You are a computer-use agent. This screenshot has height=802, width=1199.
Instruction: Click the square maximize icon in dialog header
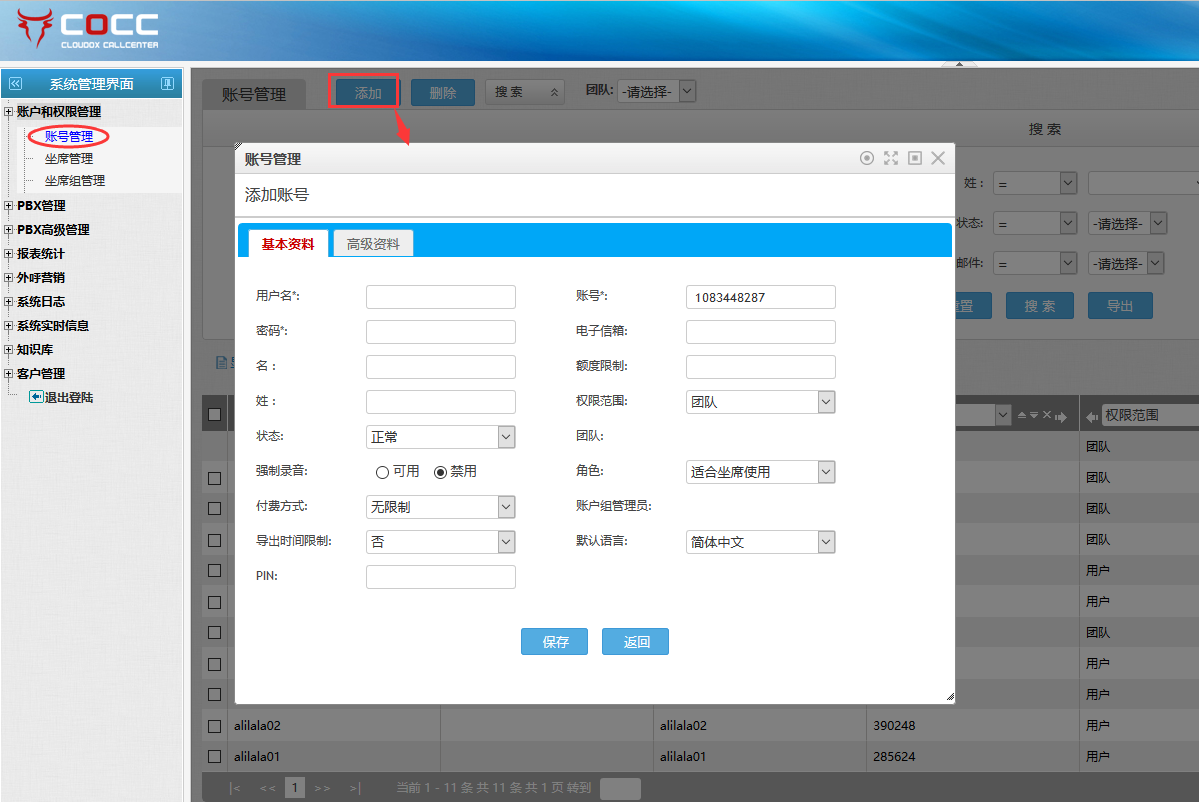pos(914,158)
